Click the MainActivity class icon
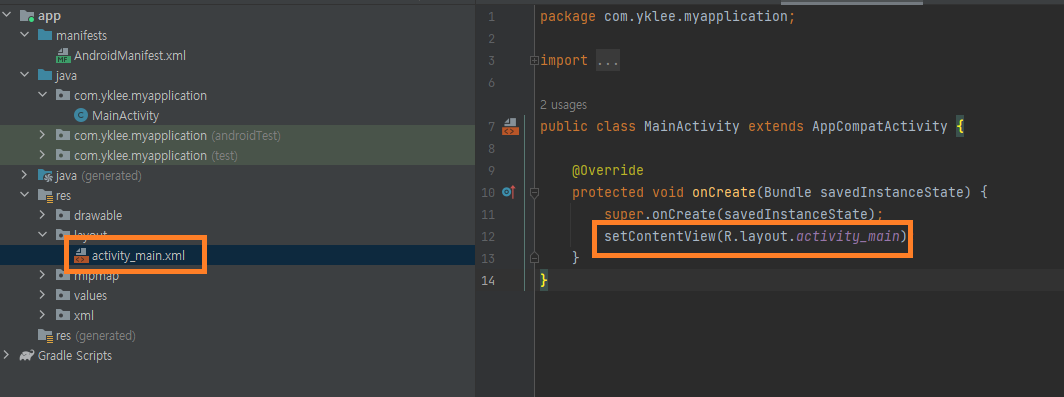Image resolution: width=1064 pixels, height=397 pixels. (81, 115)
